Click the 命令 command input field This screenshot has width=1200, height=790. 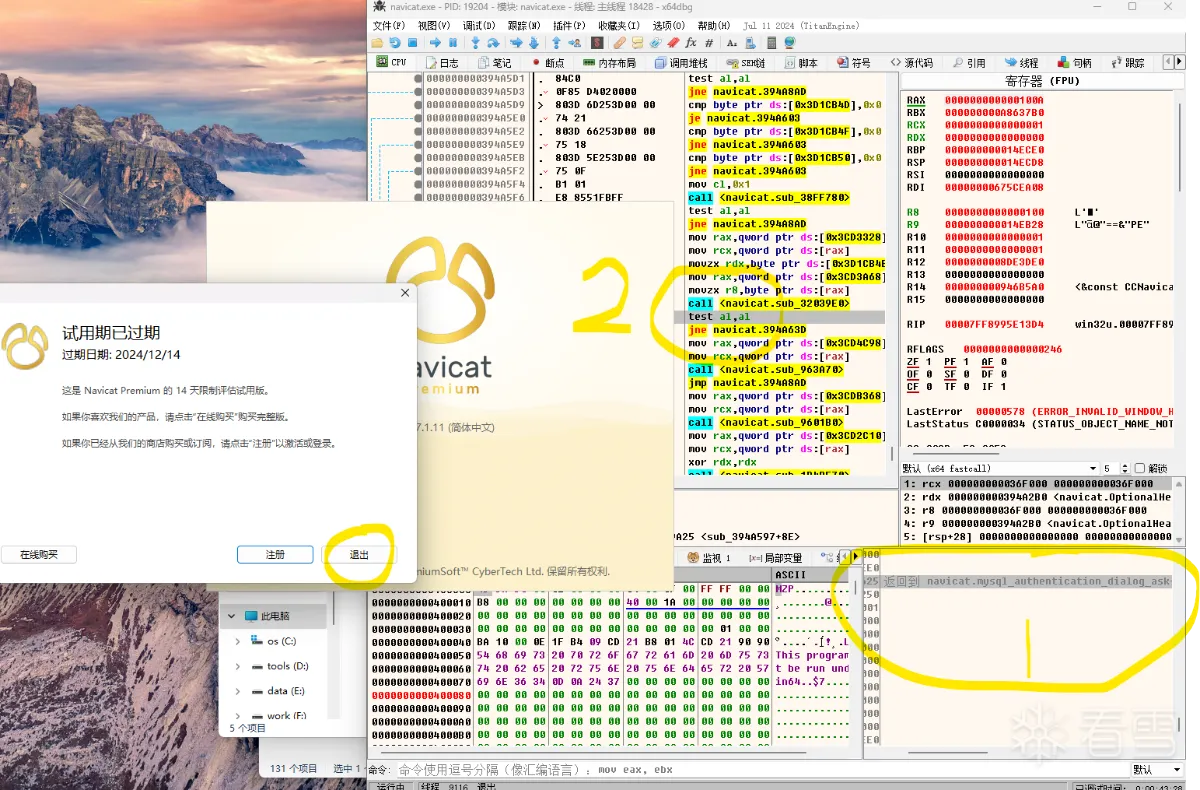click(x=760, y=769)
